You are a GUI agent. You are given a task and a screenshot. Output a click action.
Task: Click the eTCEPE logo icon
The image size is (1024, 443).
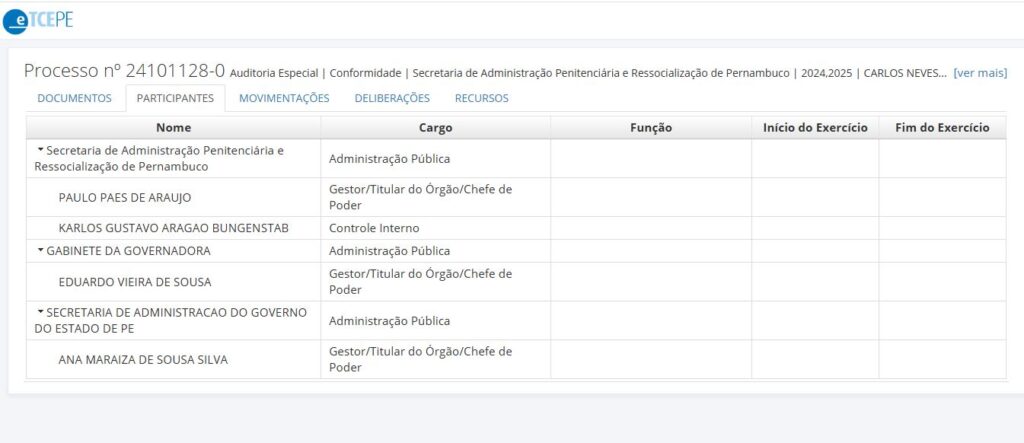(38, 20)
